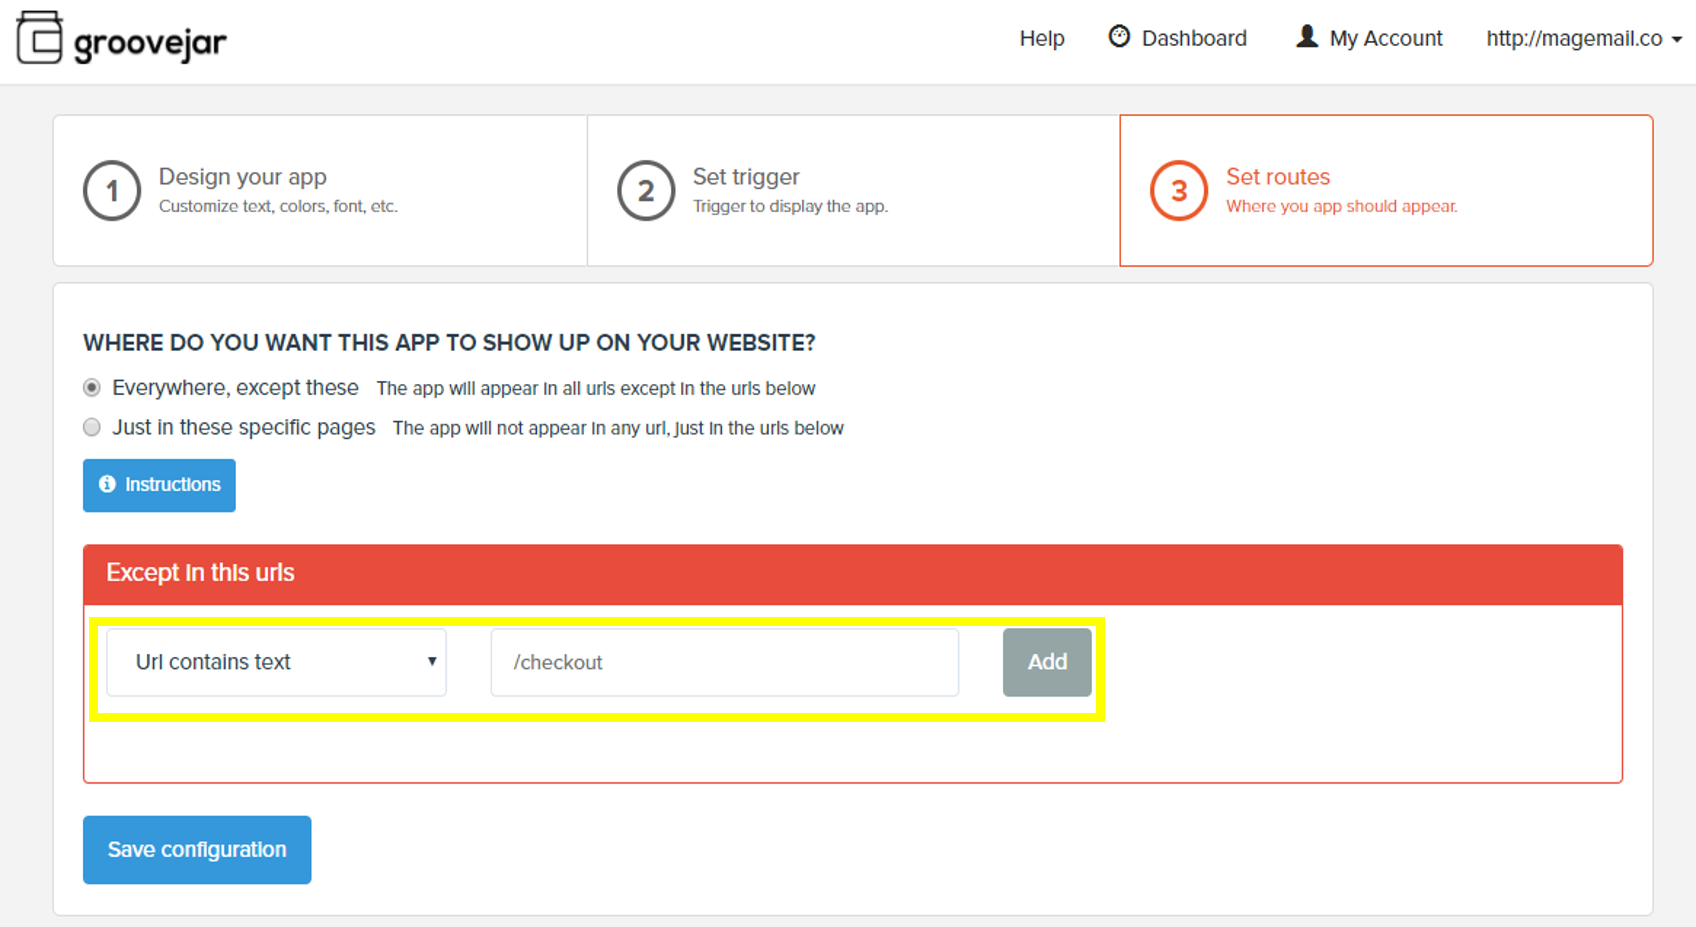Click the Add button

(1047, 662)
